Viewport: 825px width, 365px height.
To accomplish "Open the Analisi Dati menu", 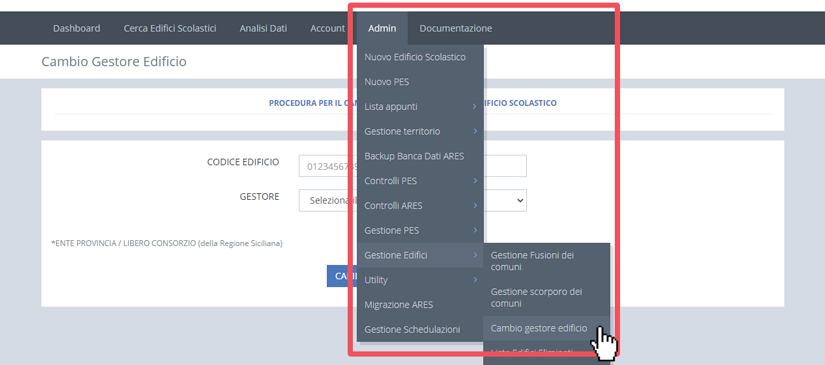I will (263, 28).
